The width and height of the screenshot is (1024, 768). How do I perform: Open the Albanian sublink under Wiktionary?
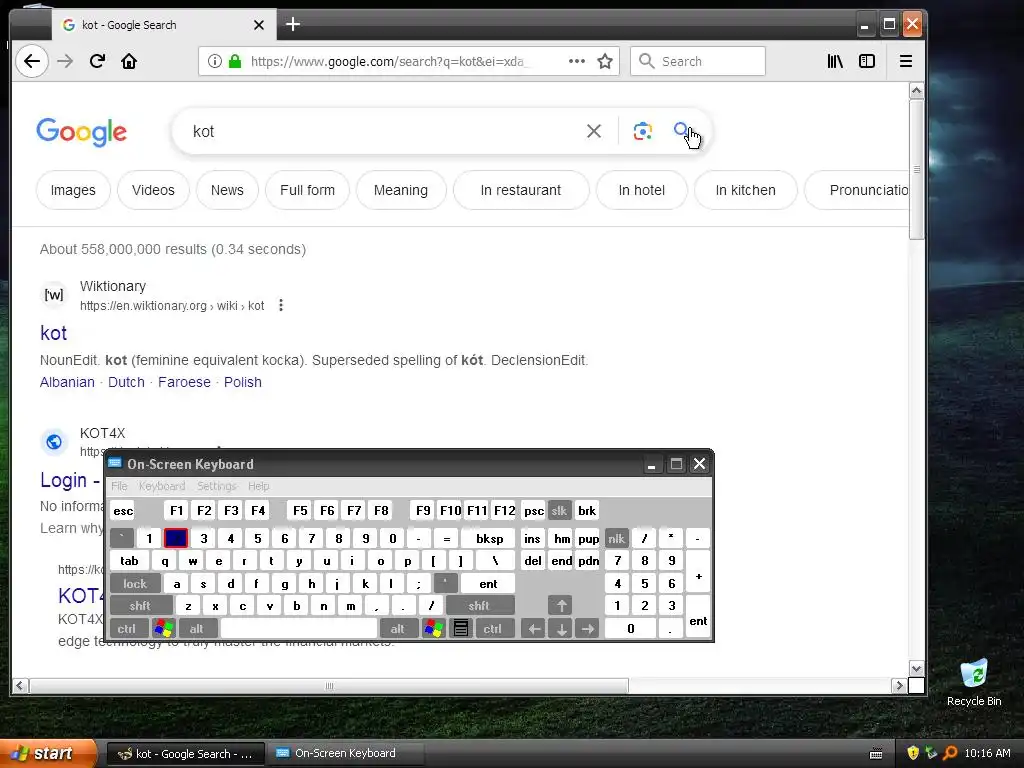pos(67,382)
